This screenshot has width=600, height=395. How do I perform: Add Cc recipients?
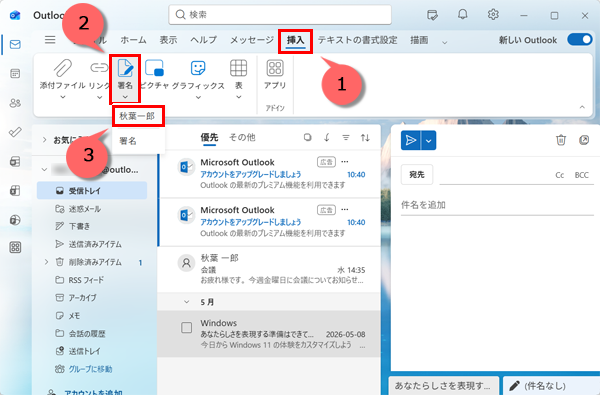(559, 175)
